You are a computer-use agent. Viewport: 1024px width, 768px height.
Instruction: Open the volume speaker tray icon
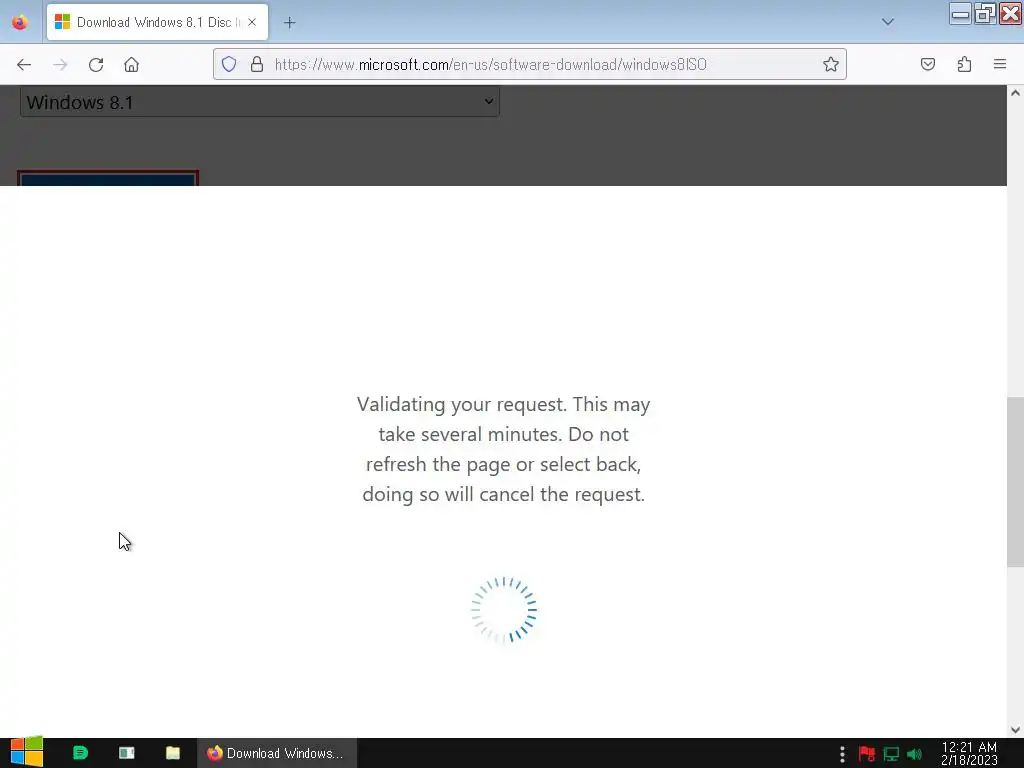click(914, 754)
